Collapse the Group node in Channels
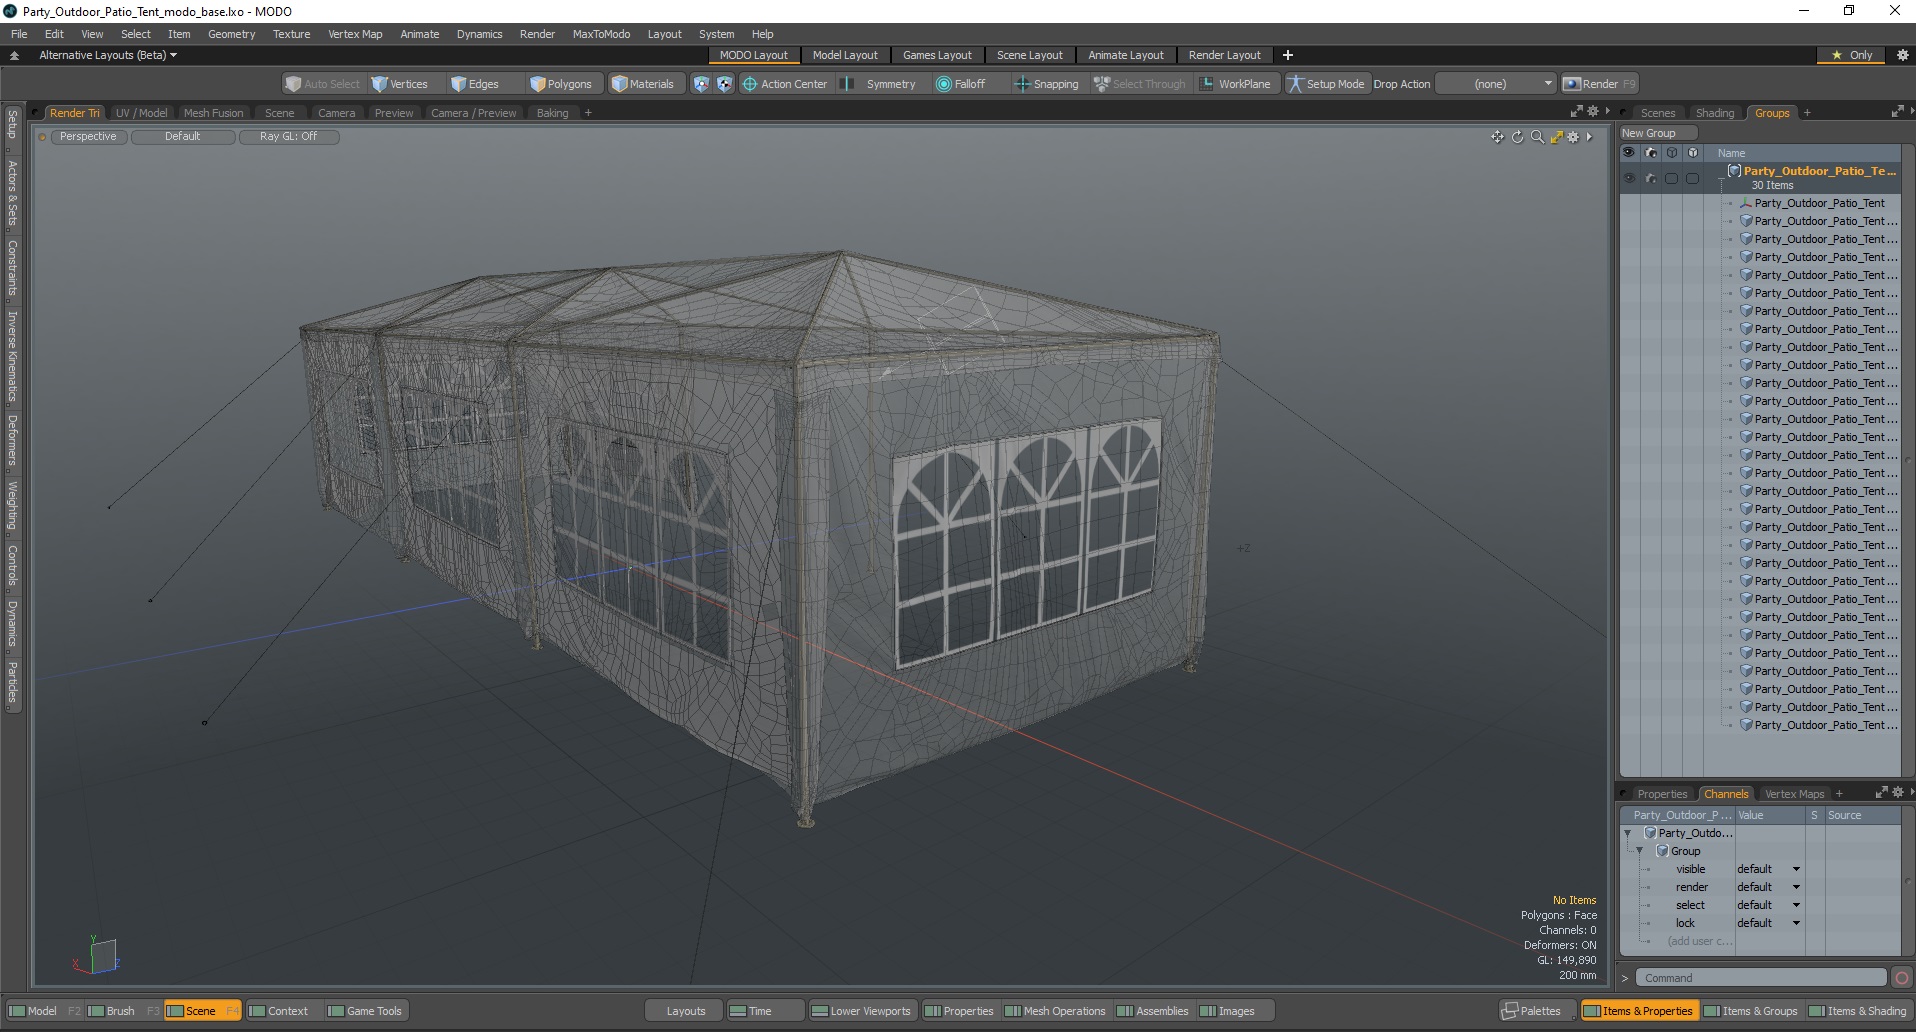 point(1640,851)
